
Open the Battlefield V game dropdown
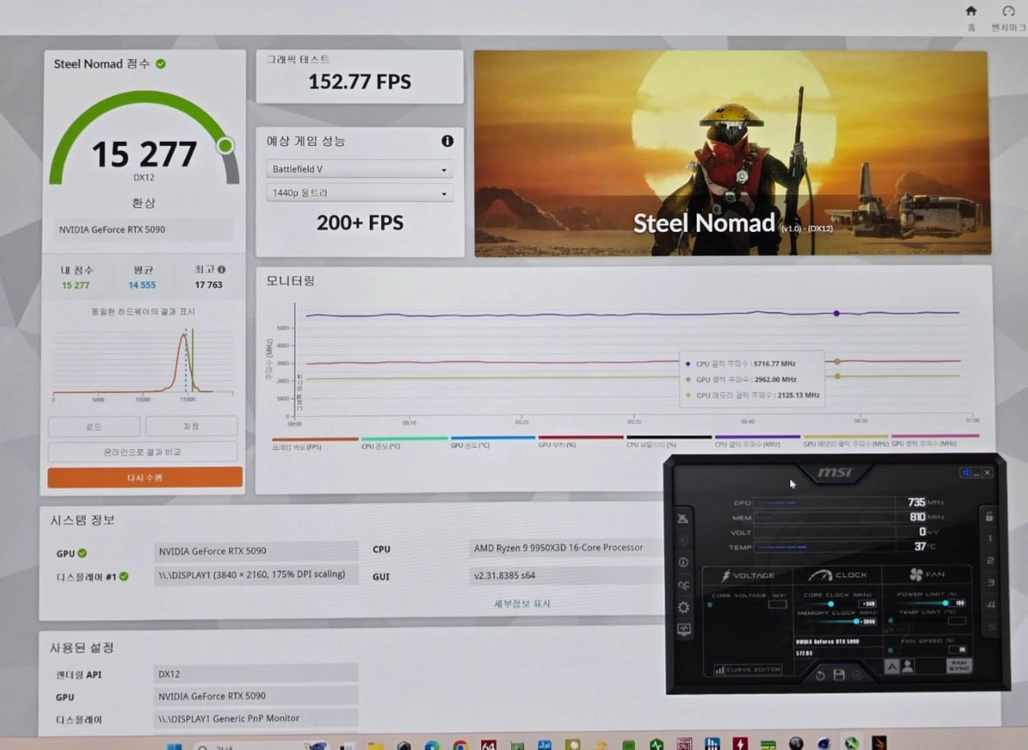click(359, 169)
